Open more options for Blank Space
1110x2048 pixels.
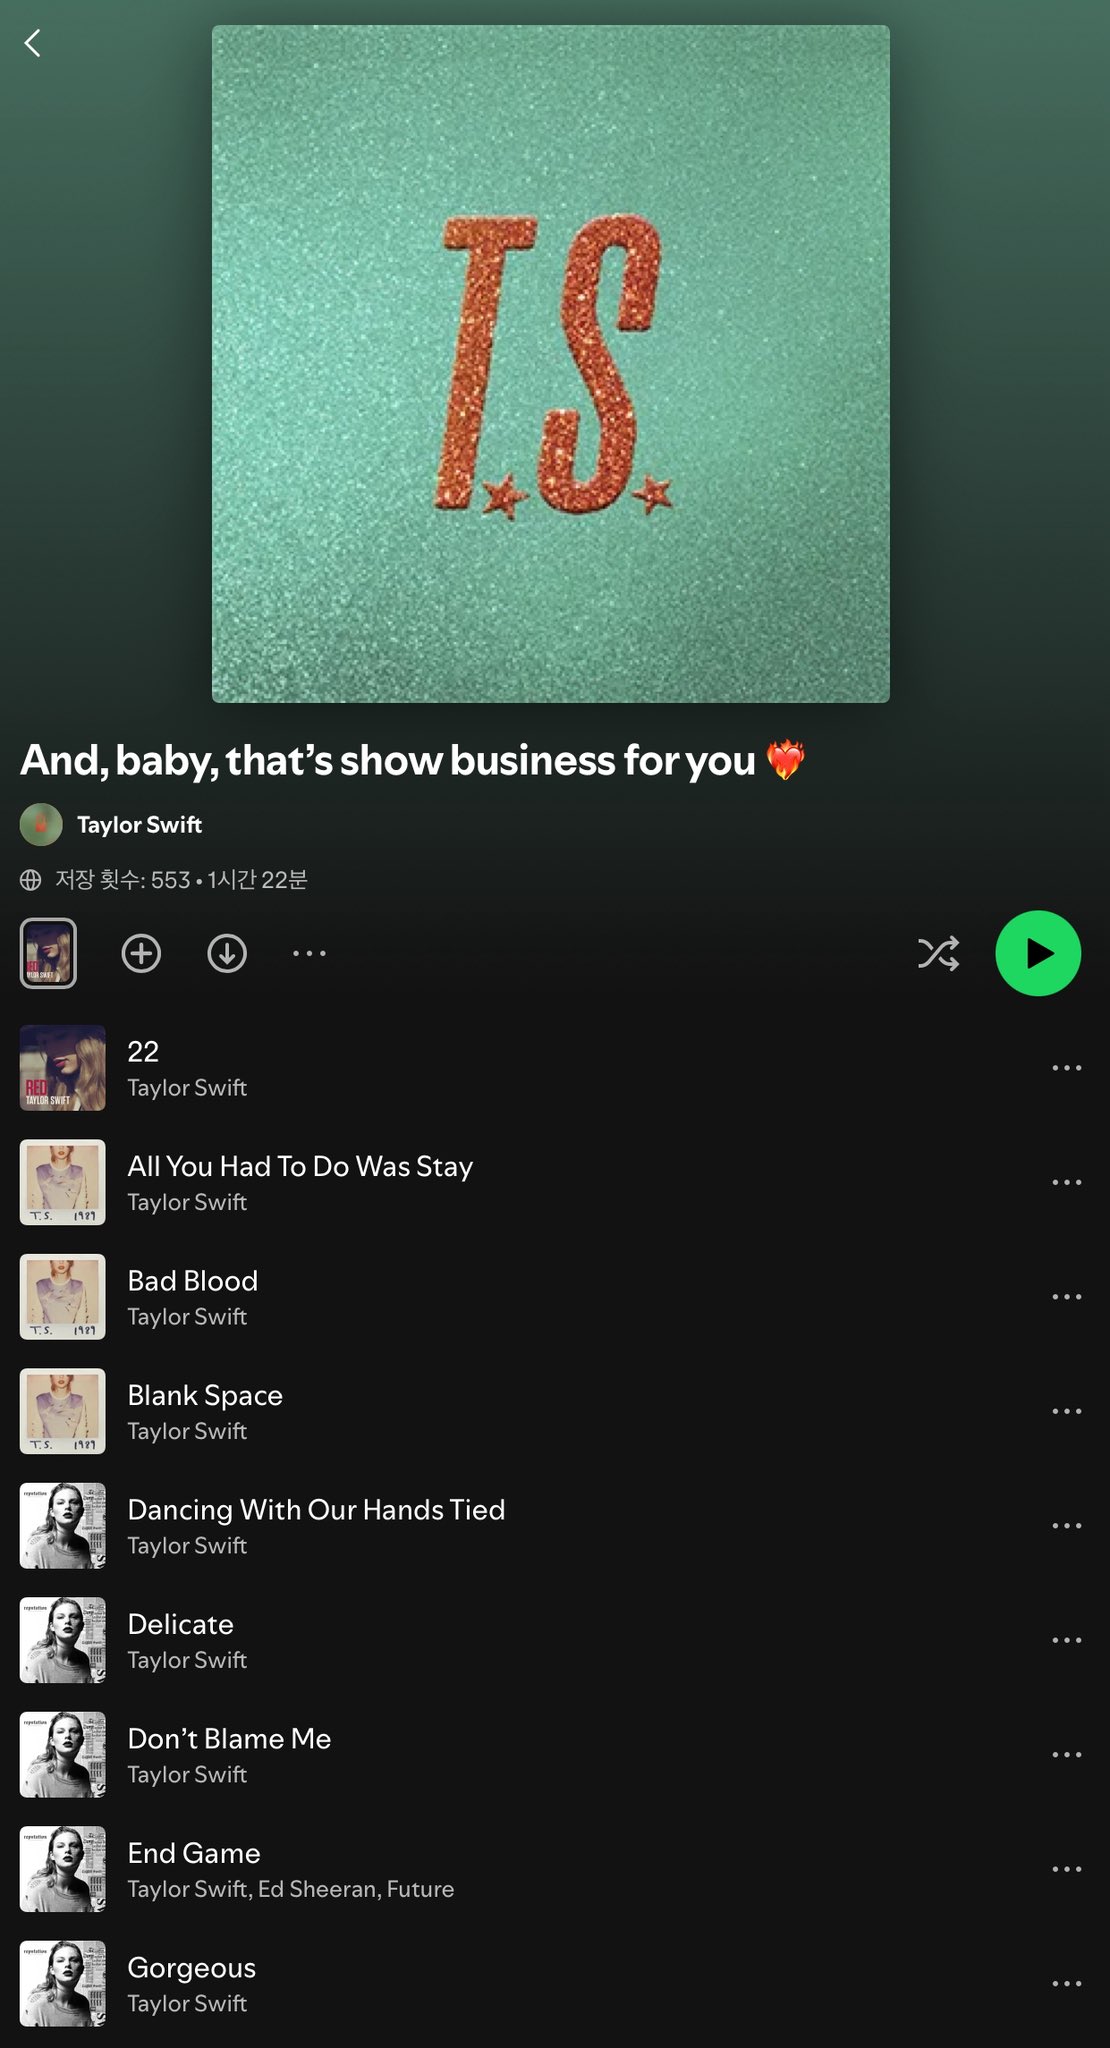pos(1066,1411)
